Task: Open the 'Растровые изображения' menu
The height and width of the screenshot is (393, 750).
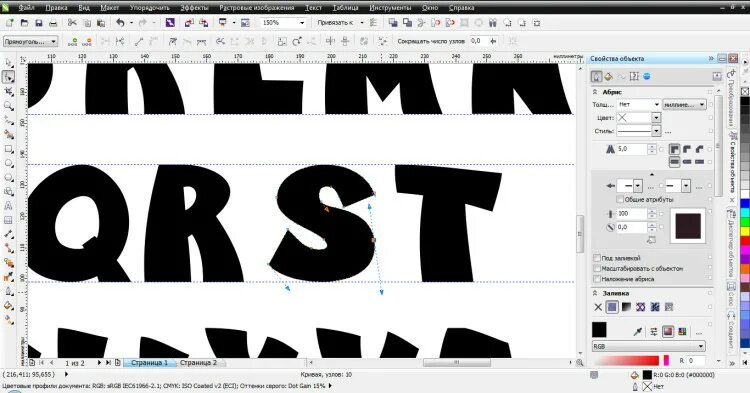Action: [257, 8]
